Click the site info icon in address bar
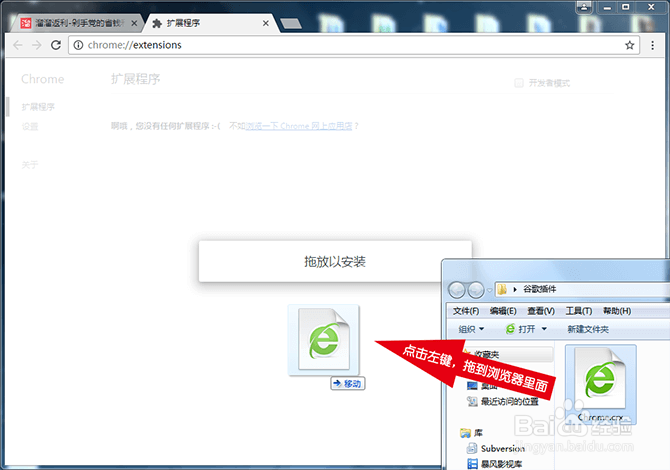Image resolution: width=670 pixels, height=470 pixels. (x=78, y=45)
